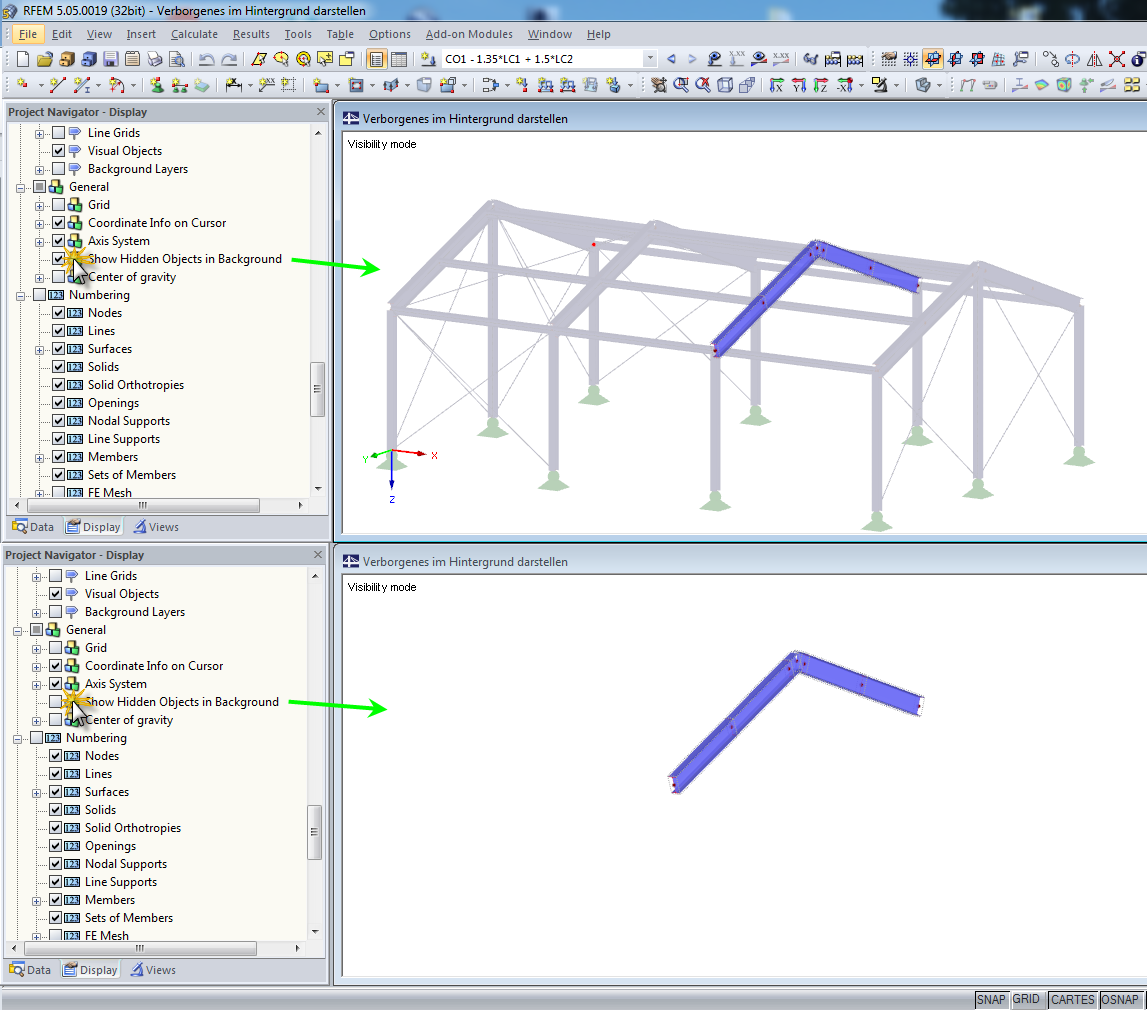Collapse the General node in lower navigator
Screen dimensions: 1147x1010
point(18,630)
